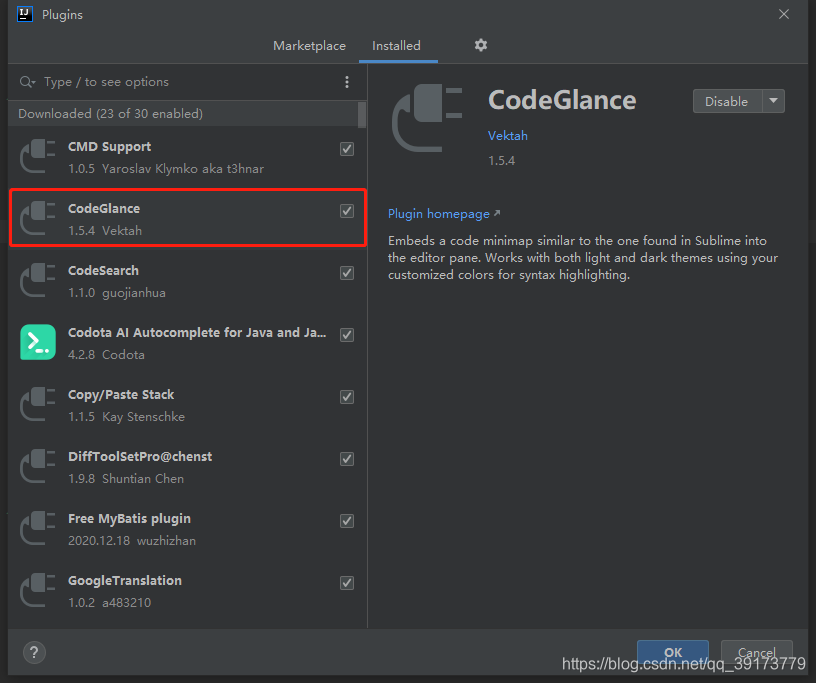The height and width of the screenshot is (683, 816).
Task: Select GoogleTranslation plugin icon
Action: tap(37, 590)
